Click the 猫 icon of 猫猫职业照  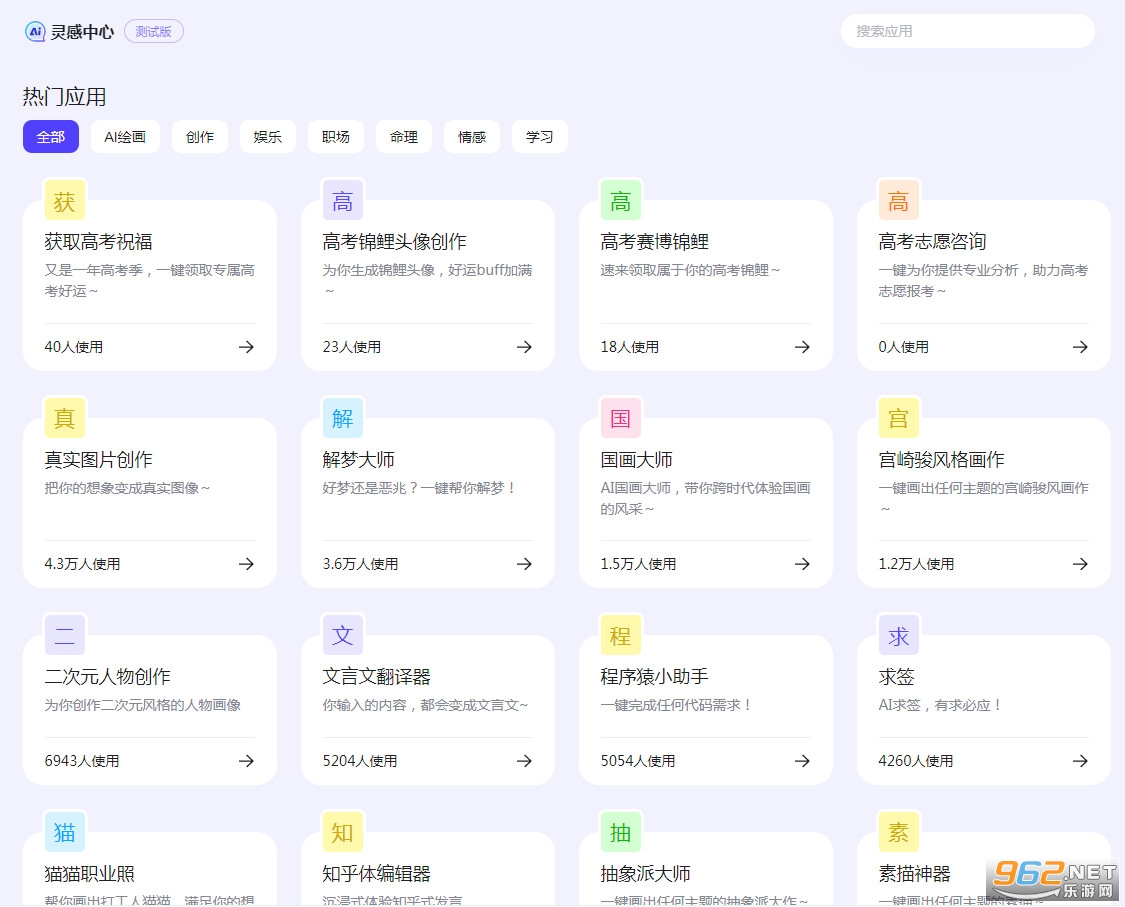pyautogui.click(x=65, y=832)
